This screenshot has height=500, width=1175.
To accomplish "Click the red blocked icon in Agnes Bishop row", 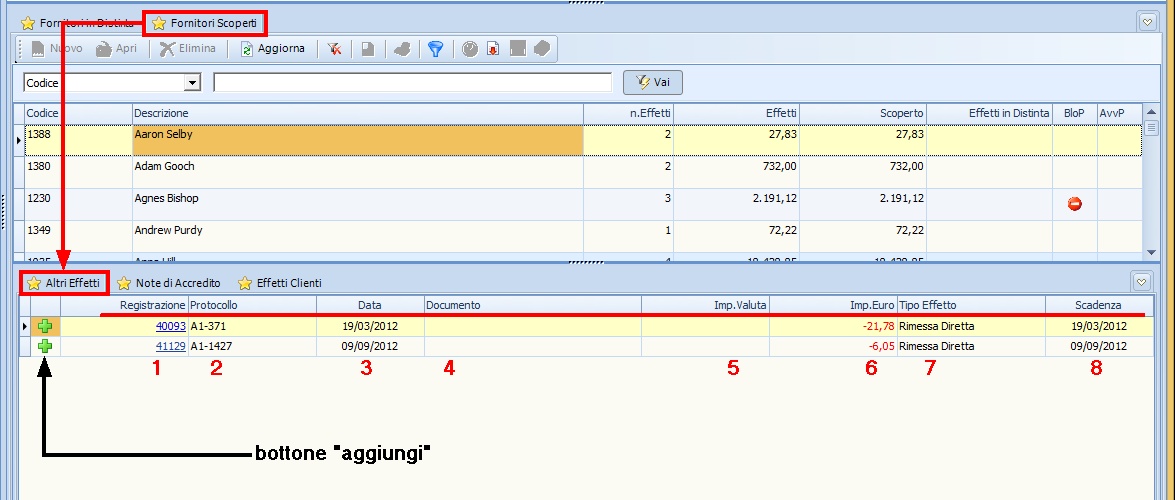I will (x=1075, y=204).
